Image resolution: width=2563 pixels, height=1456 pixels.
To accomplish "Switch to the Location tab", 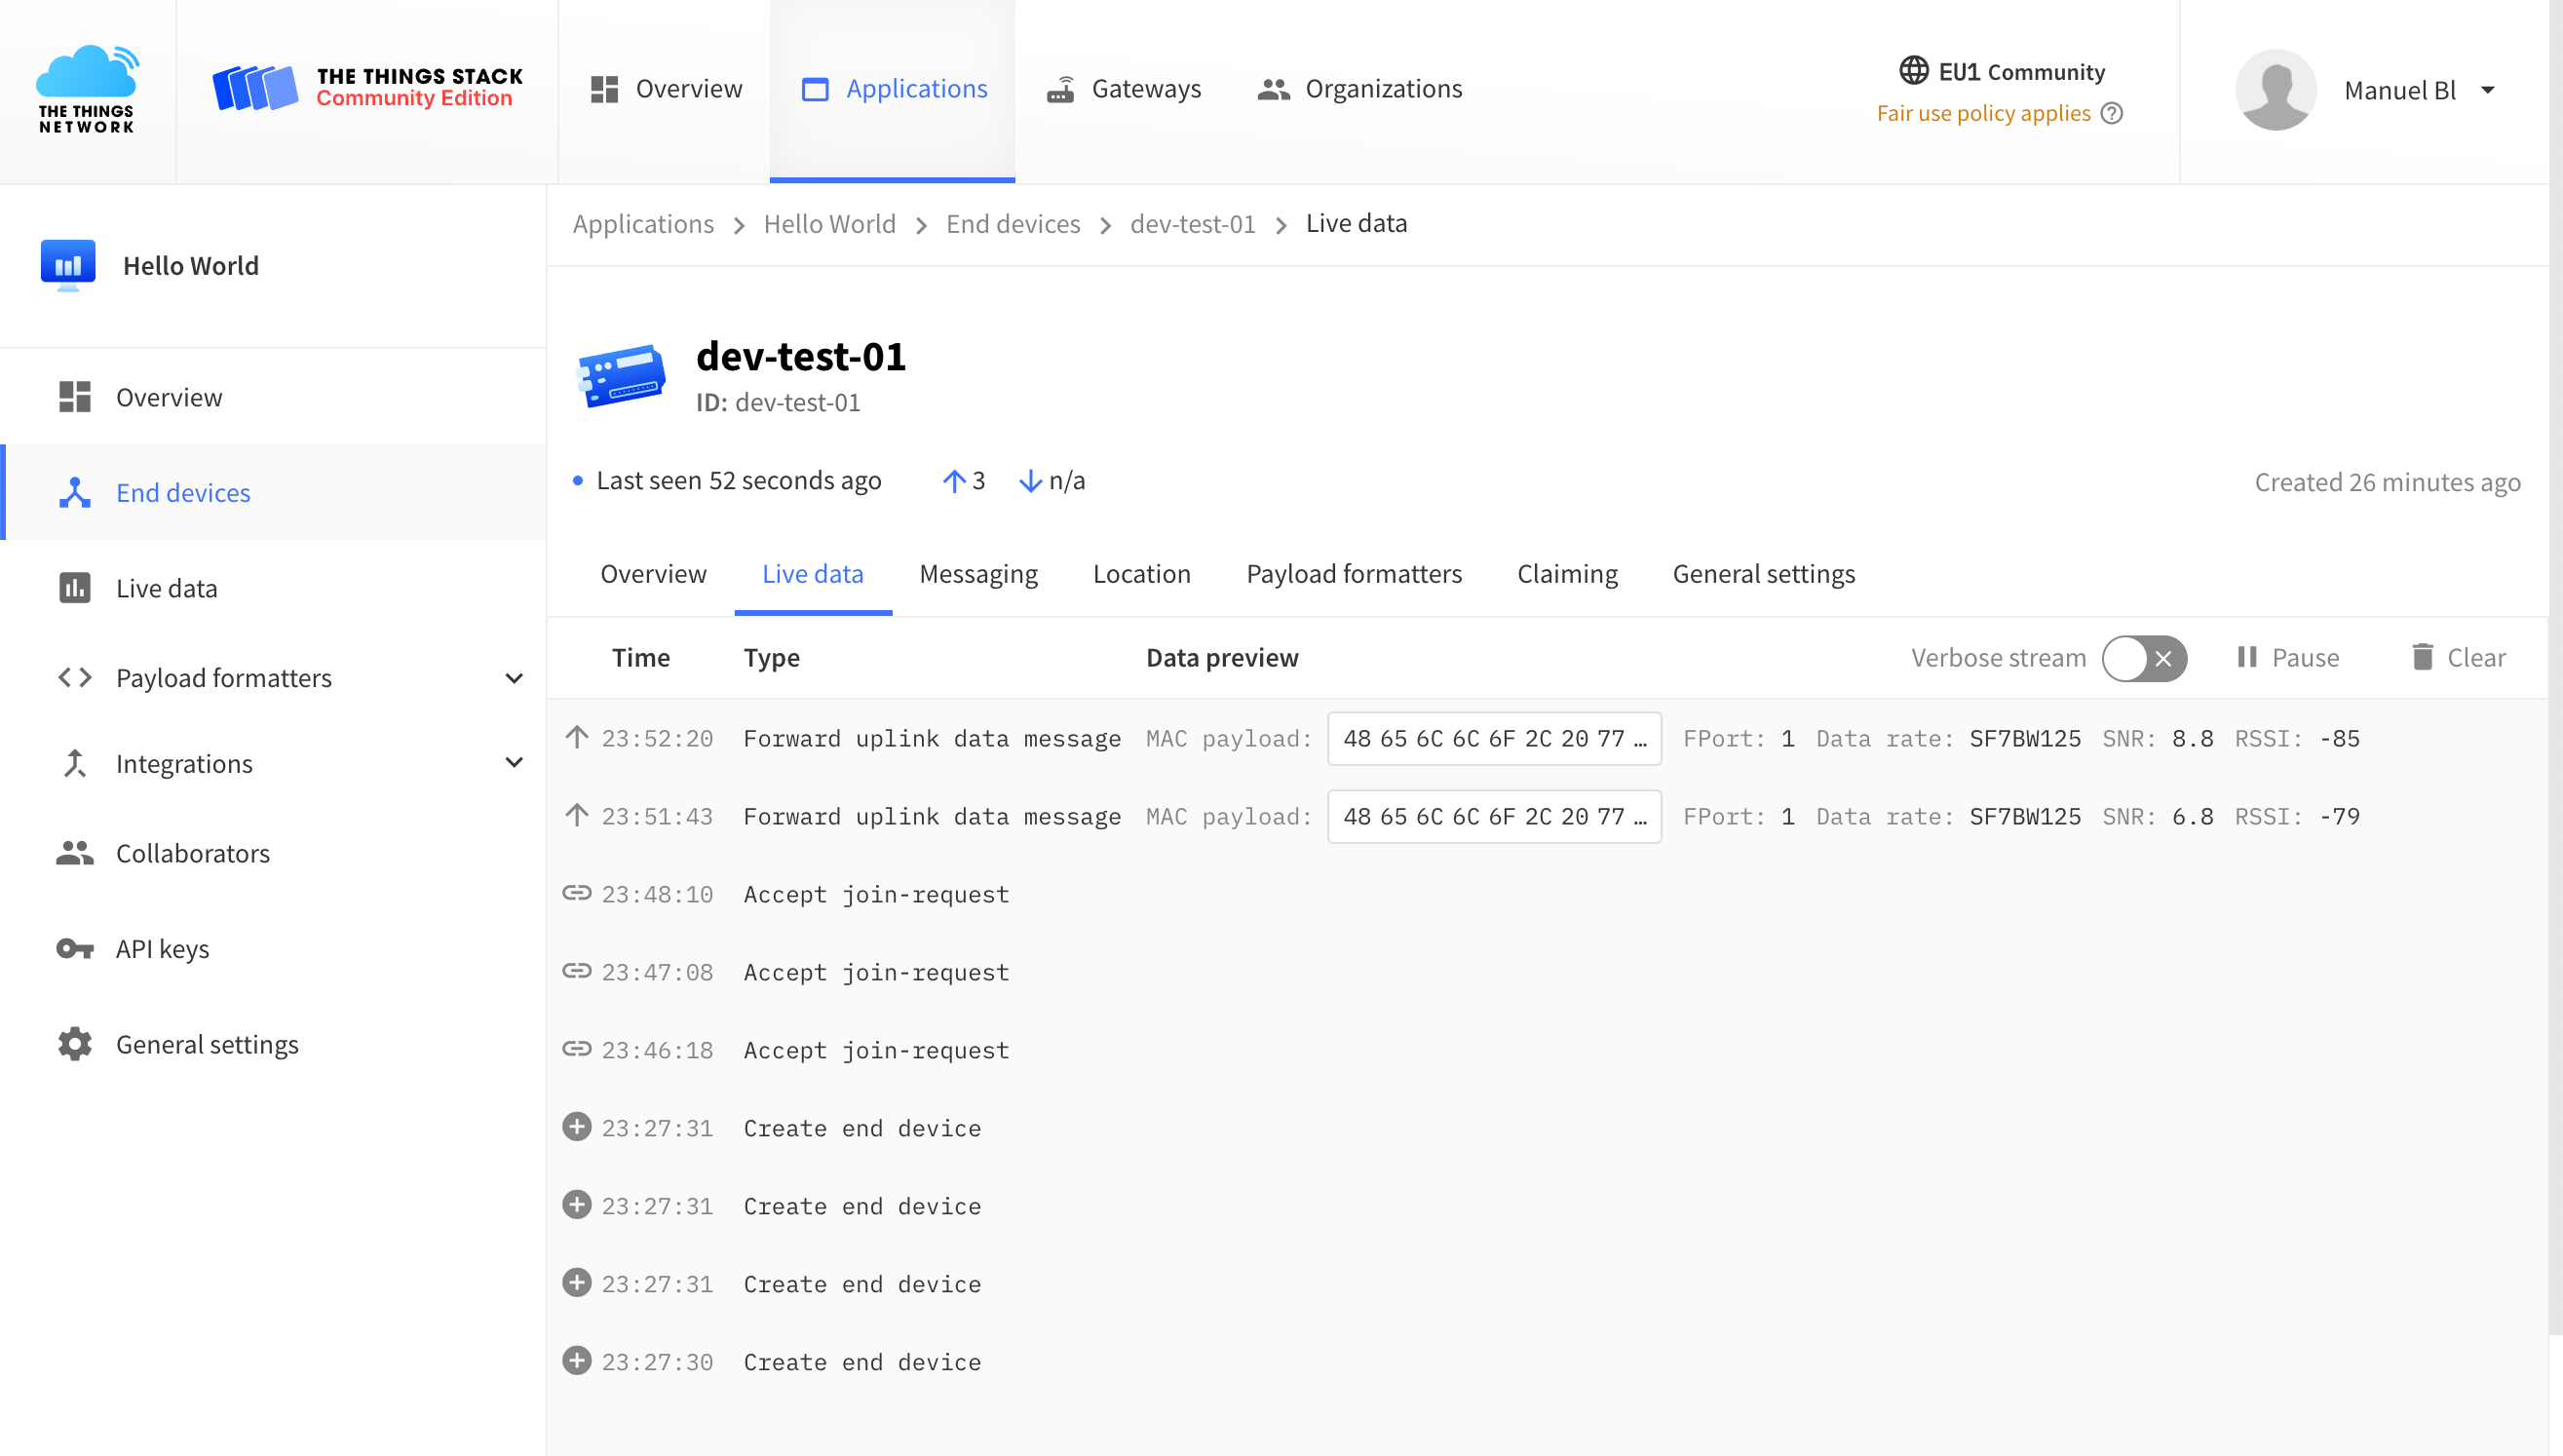I will (x=1141, y=574).
